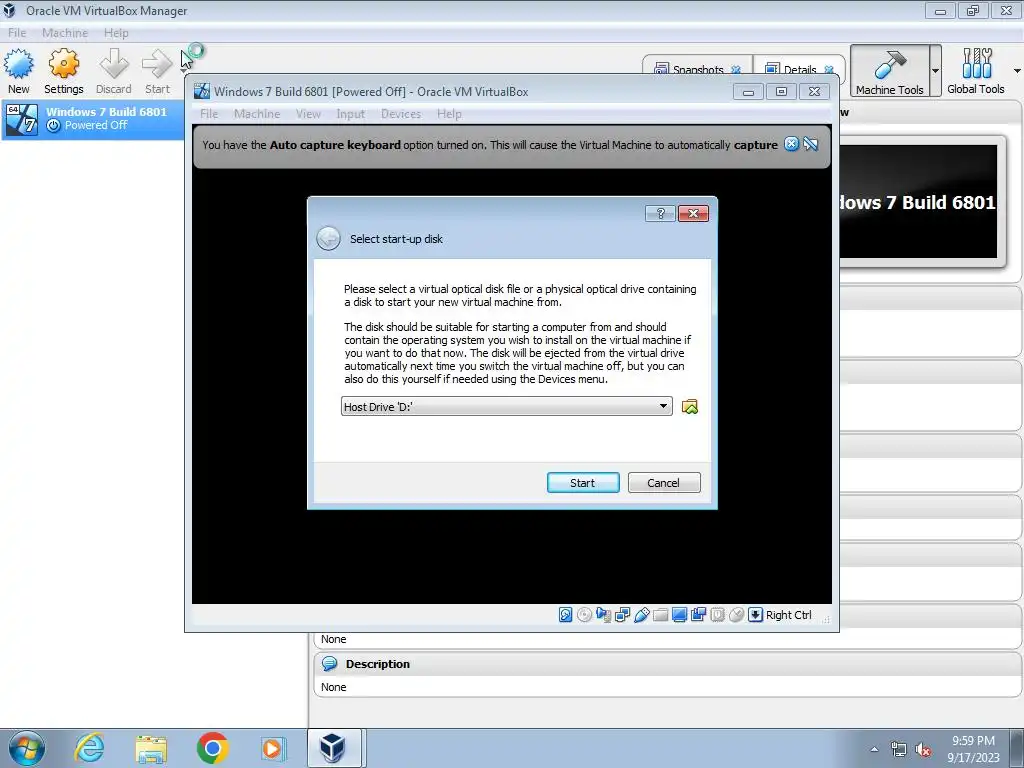
Task: Open the VM window Devices menu
Action: coord(401,114)
